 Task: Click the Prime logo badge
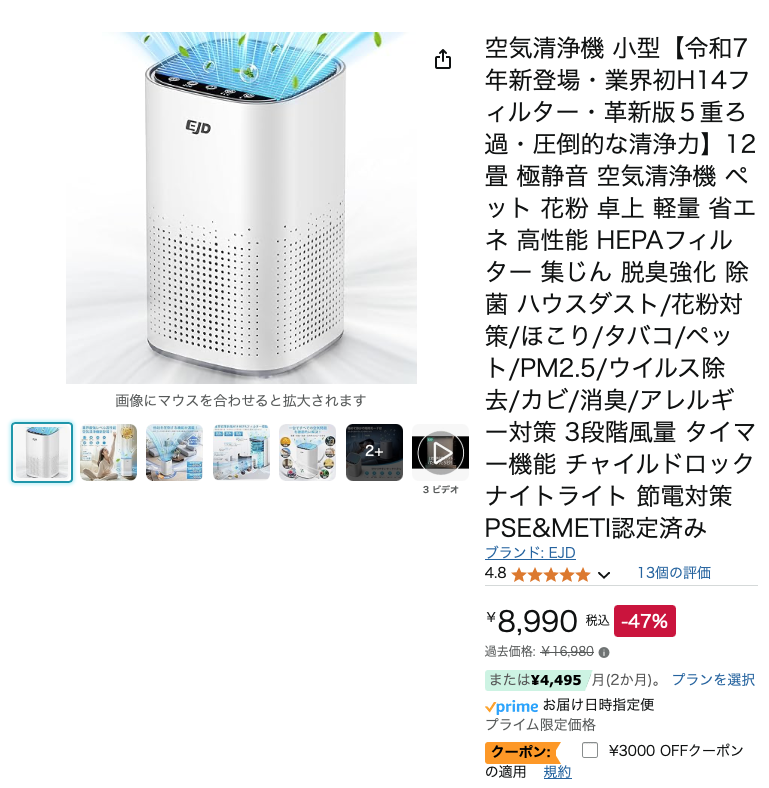tap(512, 706)
